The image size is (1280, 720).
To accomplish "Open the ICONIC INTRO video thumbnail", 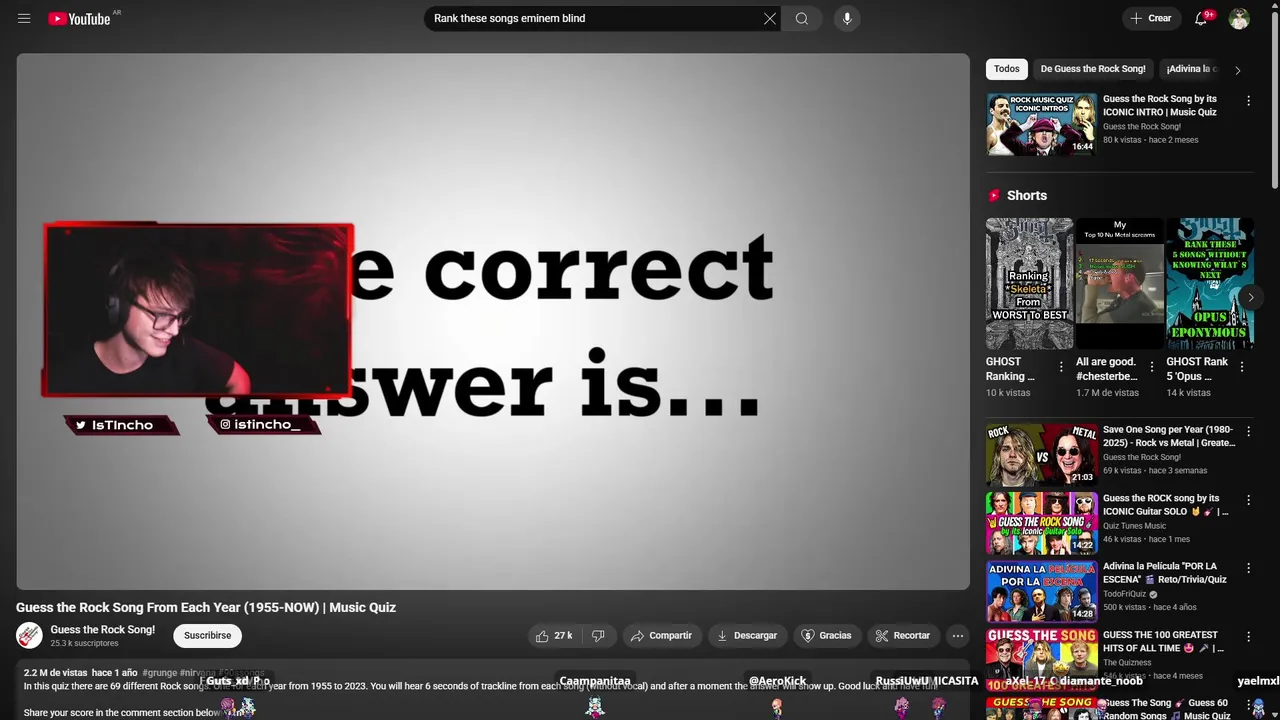I will point(1041,124).
